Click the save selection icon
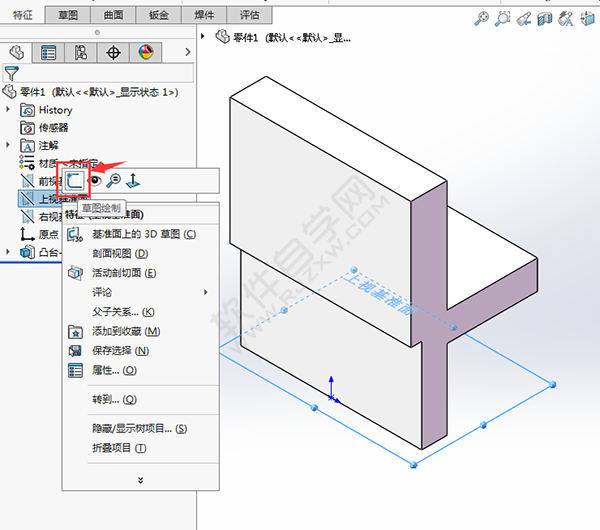This screenshot has height=530, width=600. pyautogui.click(x=75, y=351)
